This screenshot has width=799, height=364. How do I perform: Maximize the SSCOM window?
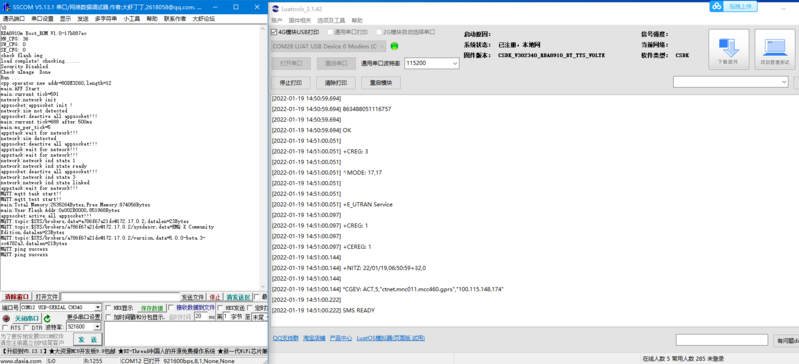[236, 7]
